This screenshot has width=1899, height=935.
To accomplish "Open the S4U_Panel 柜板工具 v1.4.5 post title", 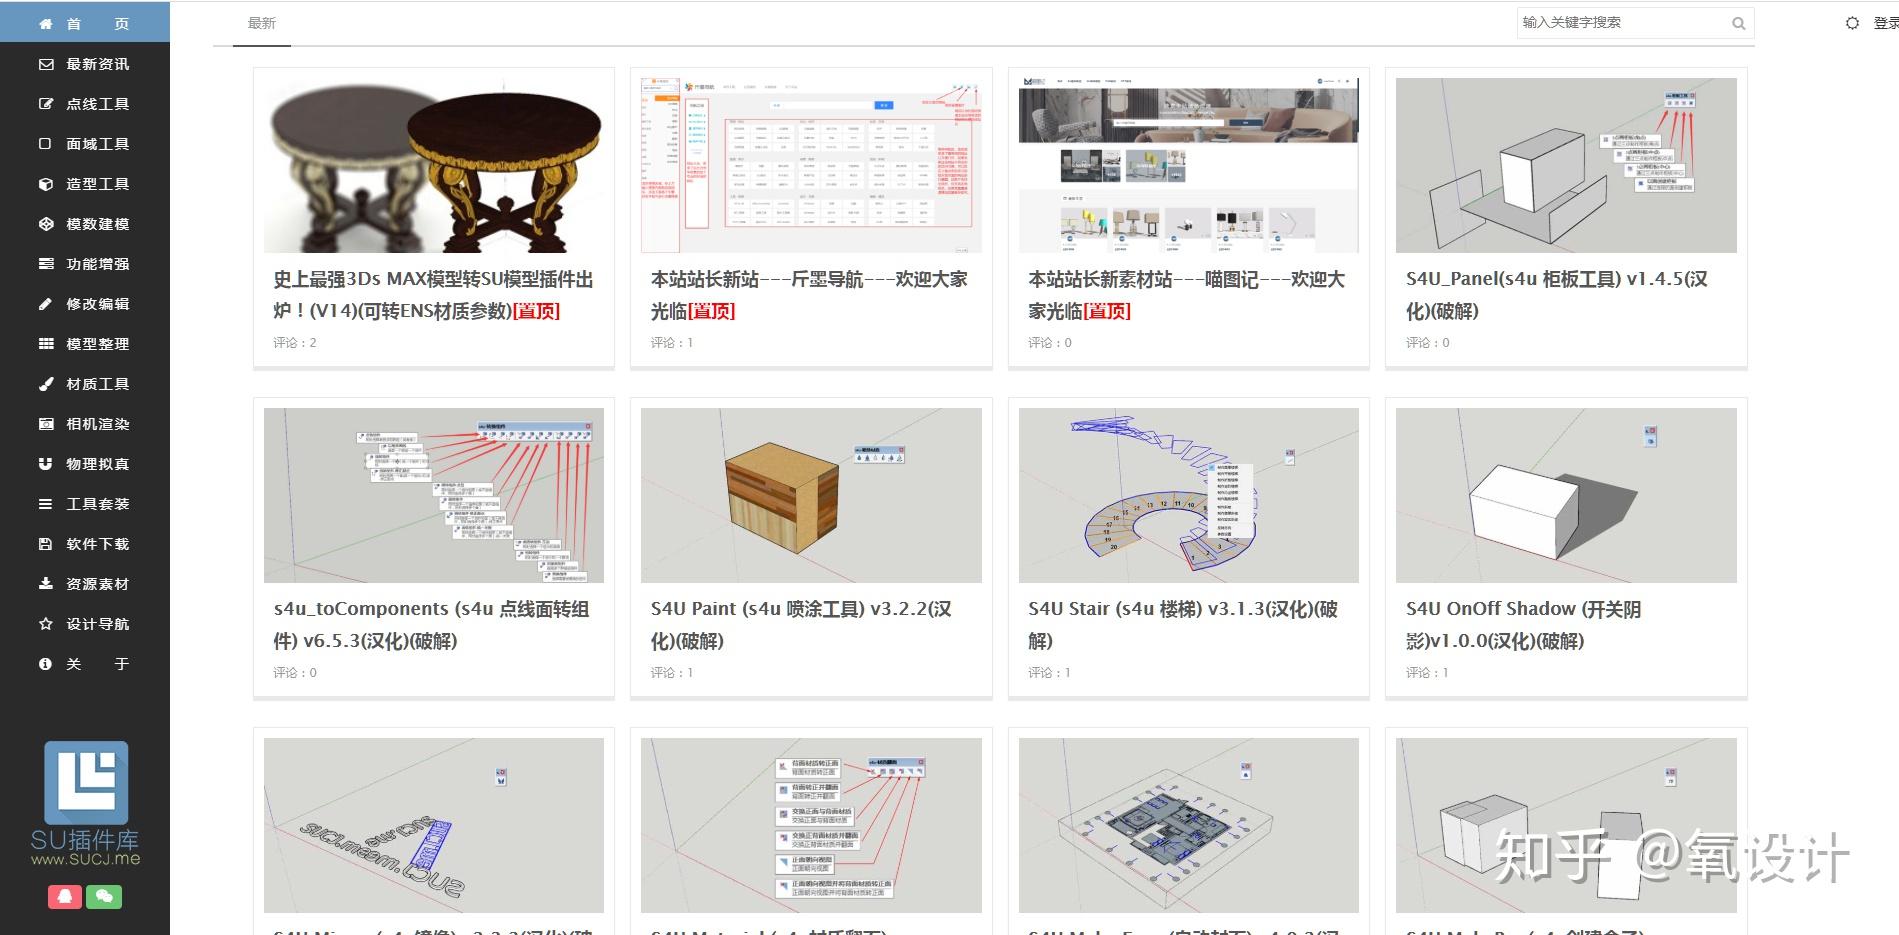I will pyautogui.click(x=1557, y=295).
